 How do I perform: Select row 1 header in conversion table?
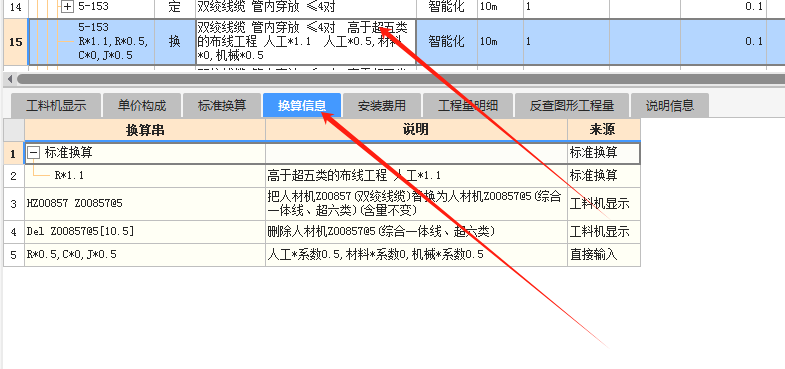point(14,153)
